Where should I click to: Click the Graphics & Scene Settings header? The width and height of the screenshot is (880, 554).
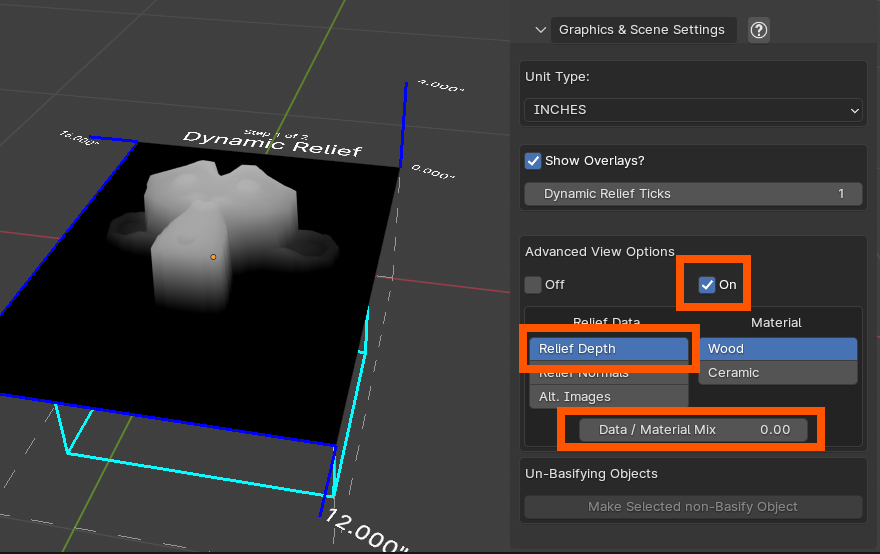click(641, 30)
